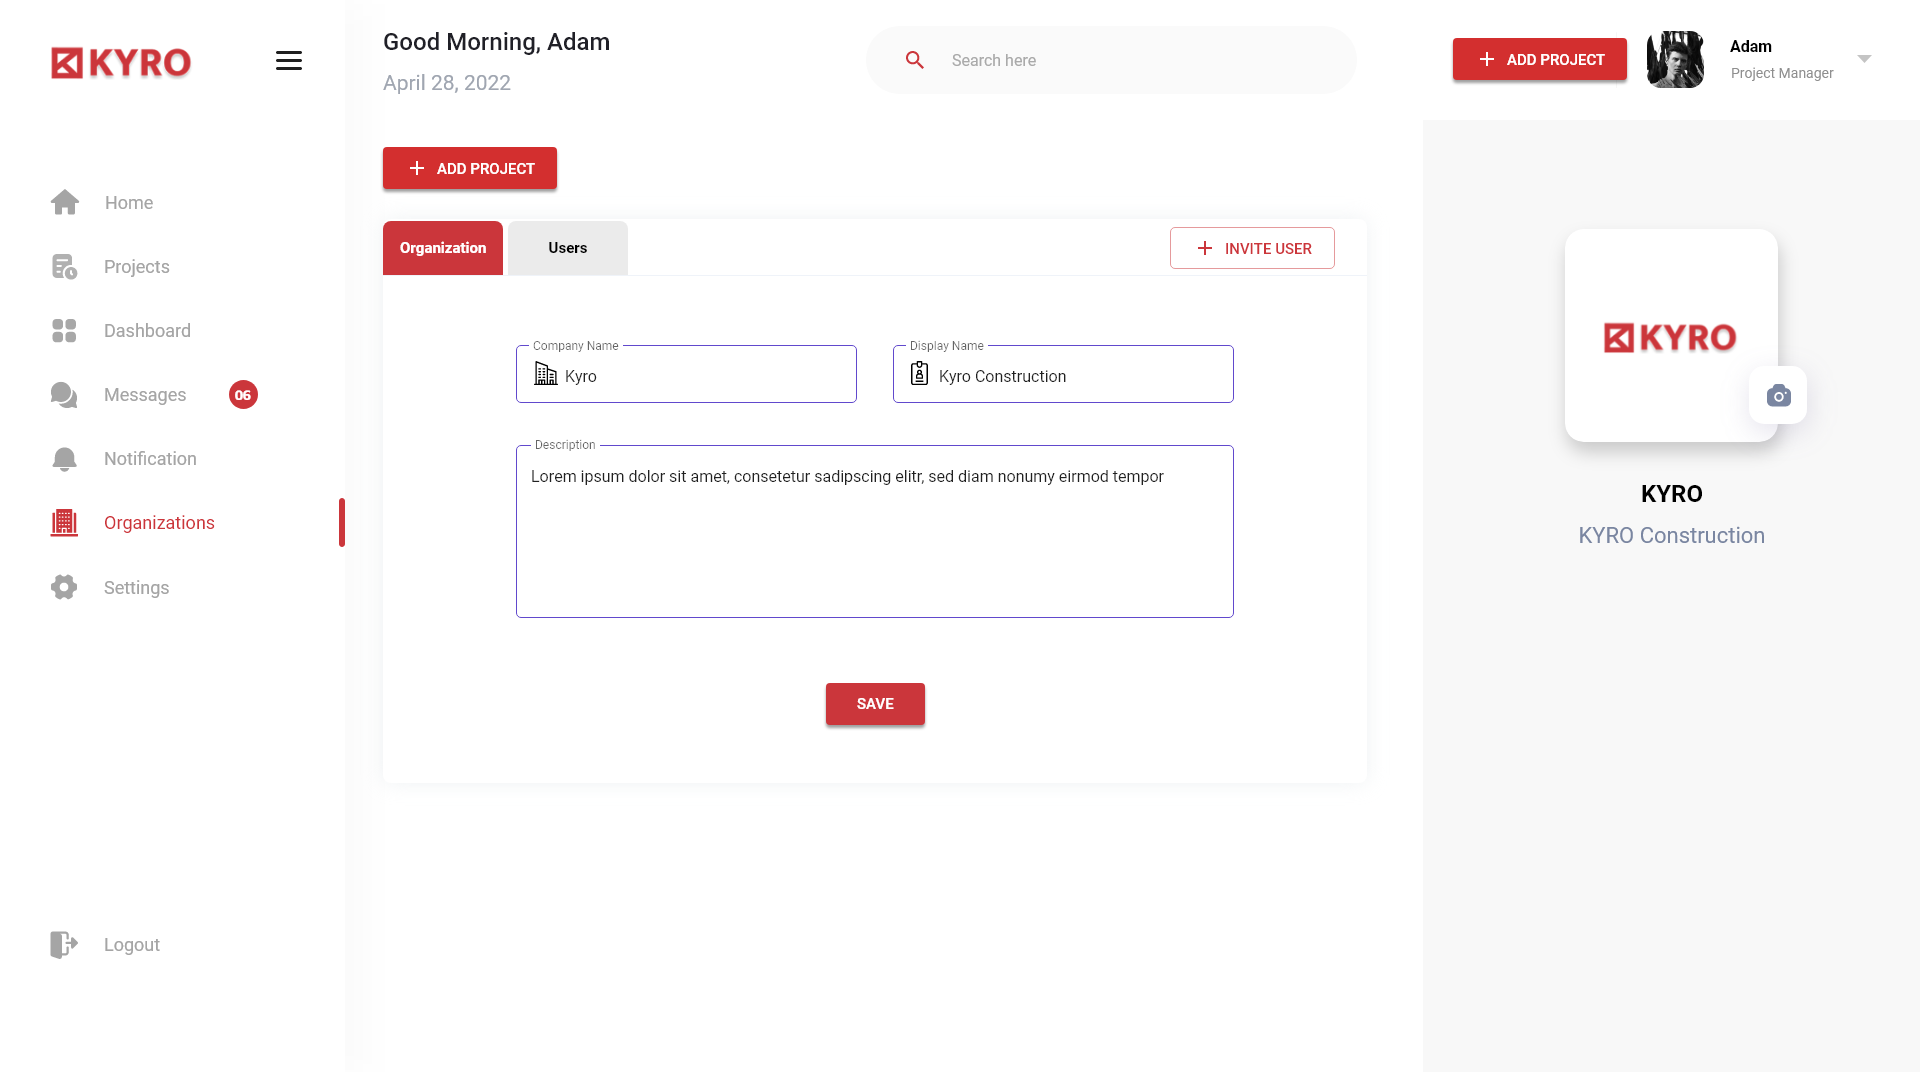
Task: Click the search magnifier icon
Action: click(x=915, y=60)
